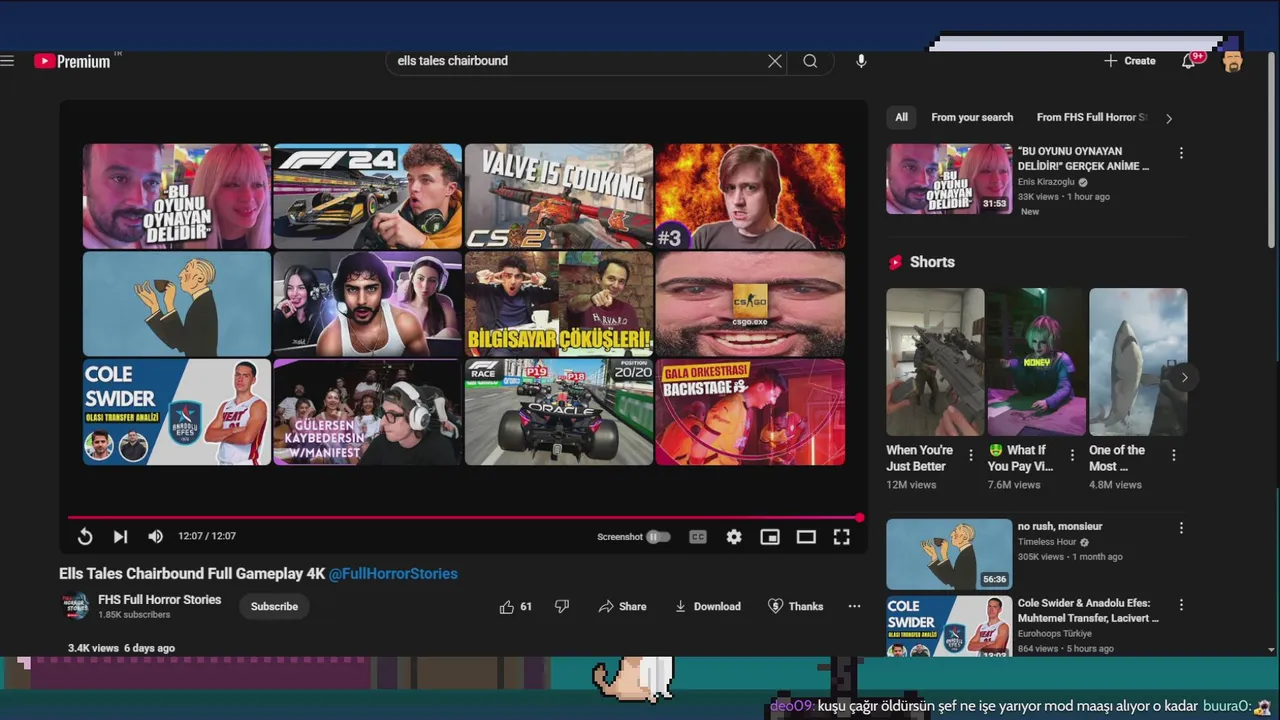Open shark 'One of the Most' short thumbnail
Image resolution: width=1280 pixels, height=720 pixels.
(x=1138, y=362)
